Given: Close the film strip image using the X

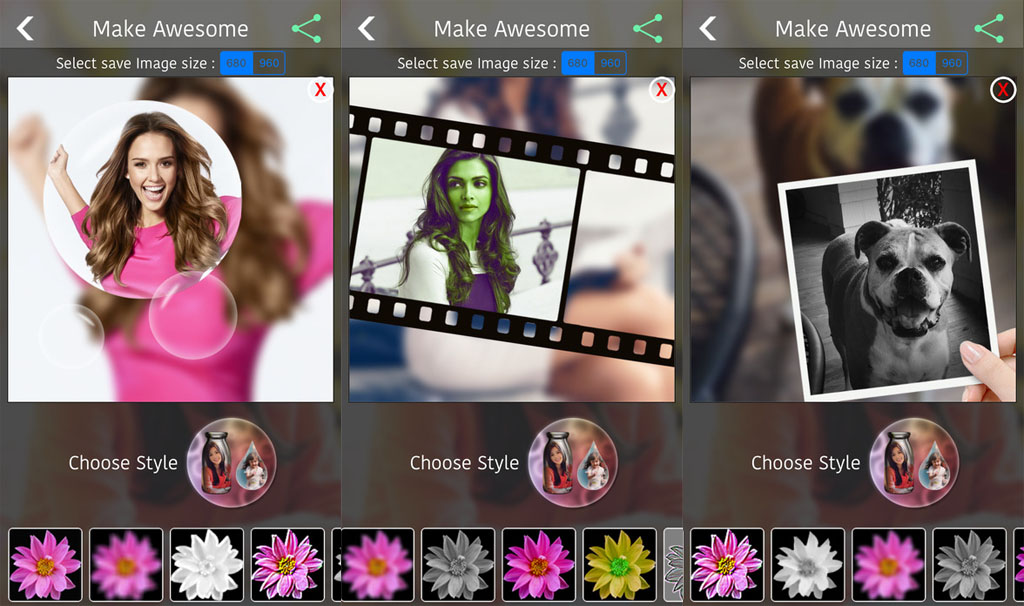Looking at the screenshot, I should click(x=661, y=90).
